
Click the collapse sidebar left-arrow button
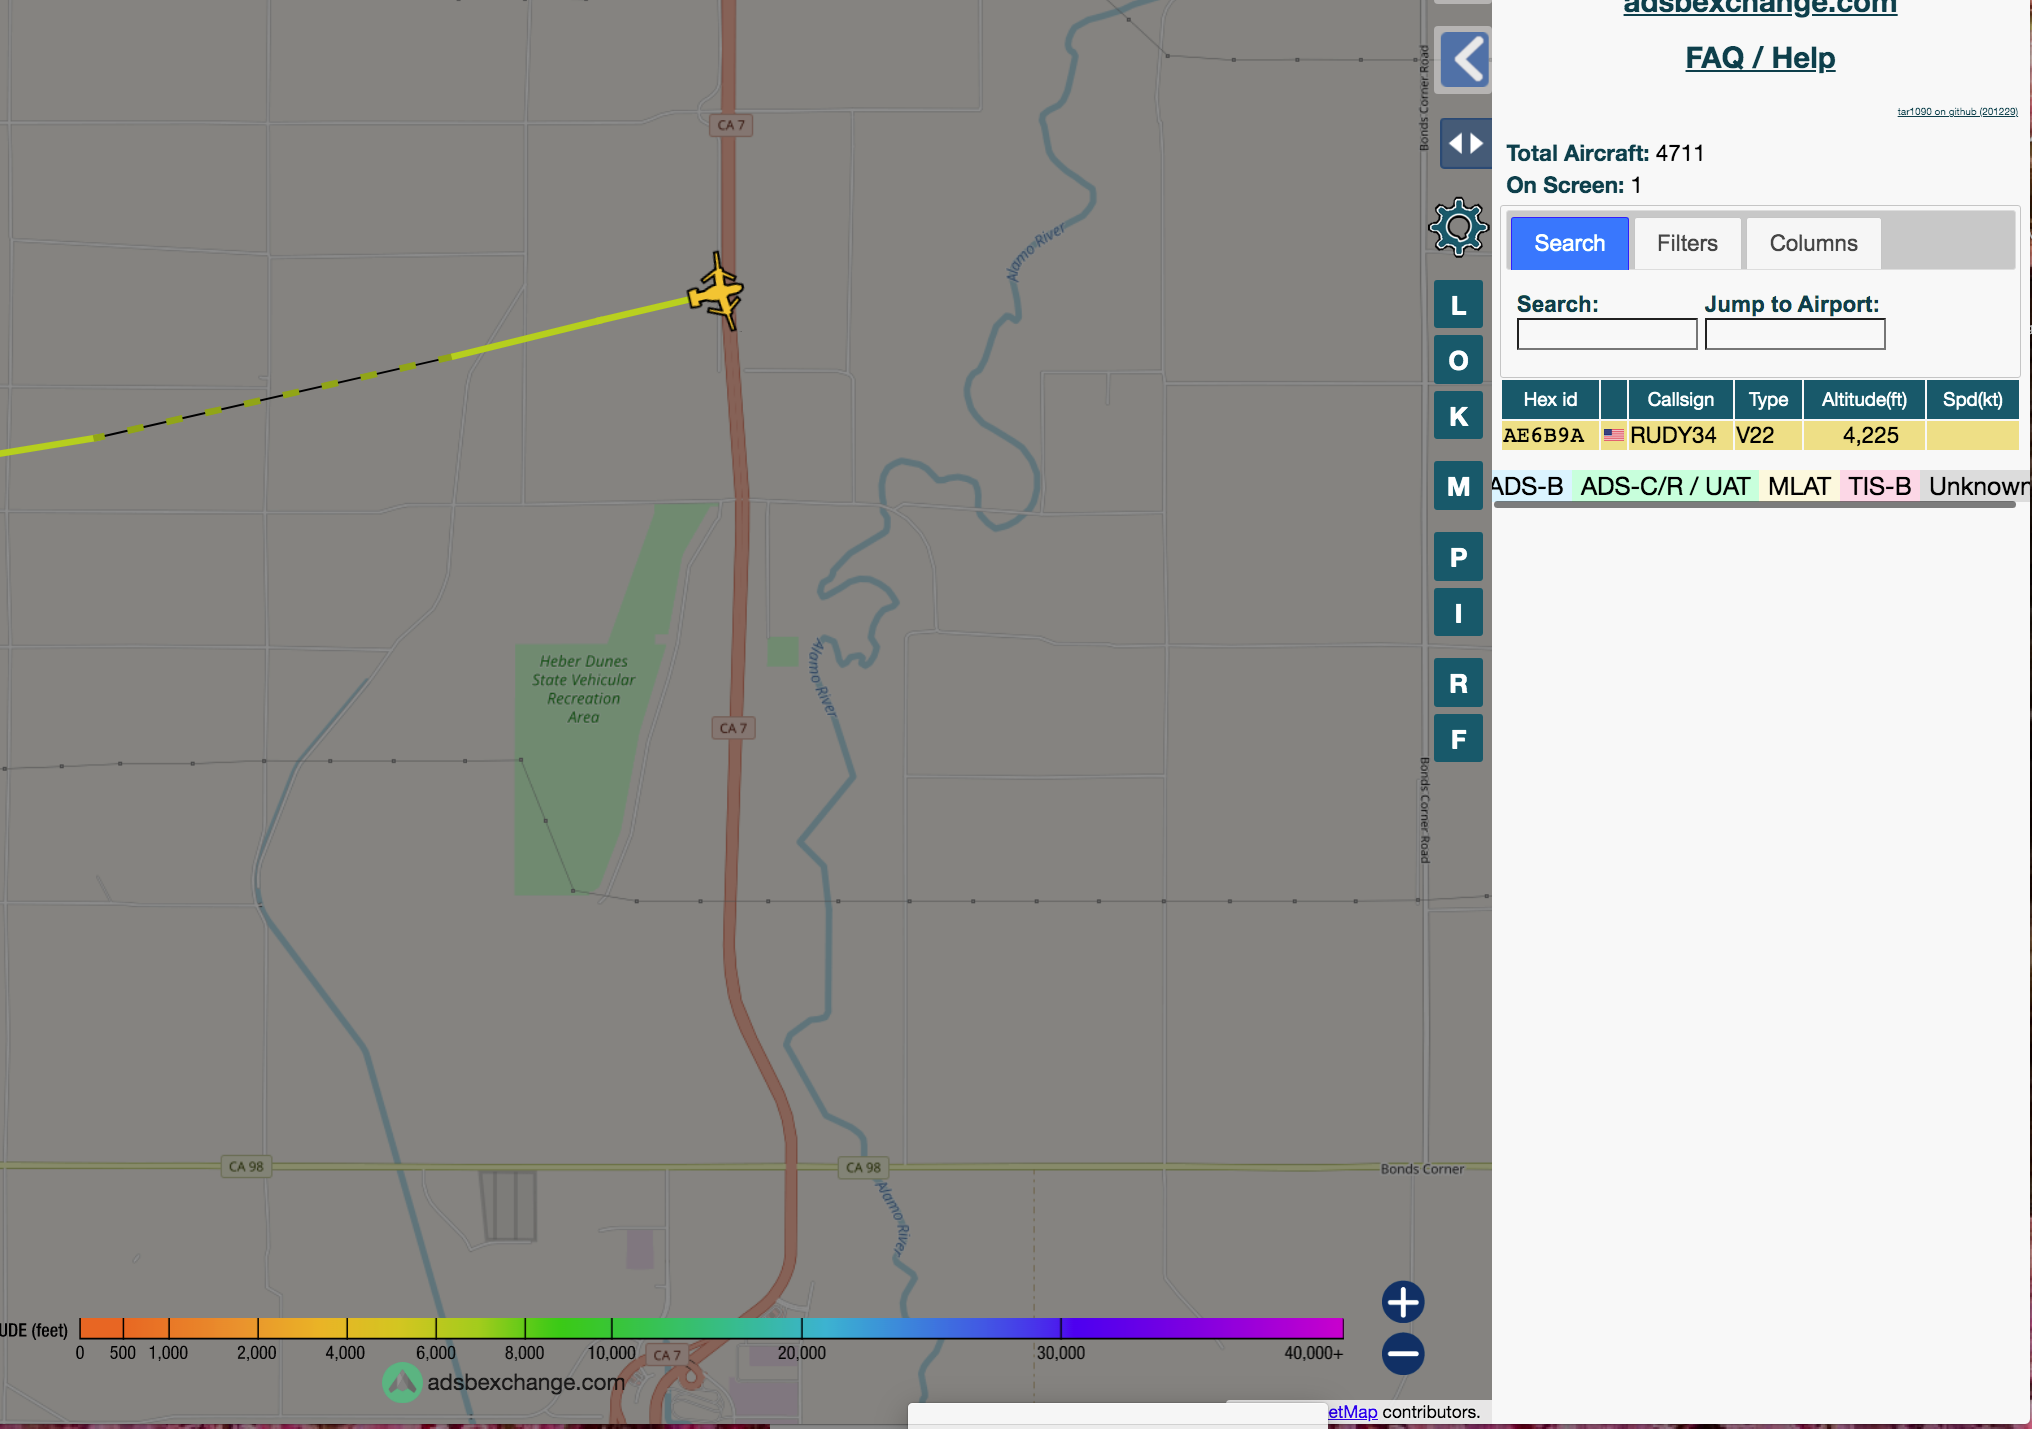(x=1465, y=59)
